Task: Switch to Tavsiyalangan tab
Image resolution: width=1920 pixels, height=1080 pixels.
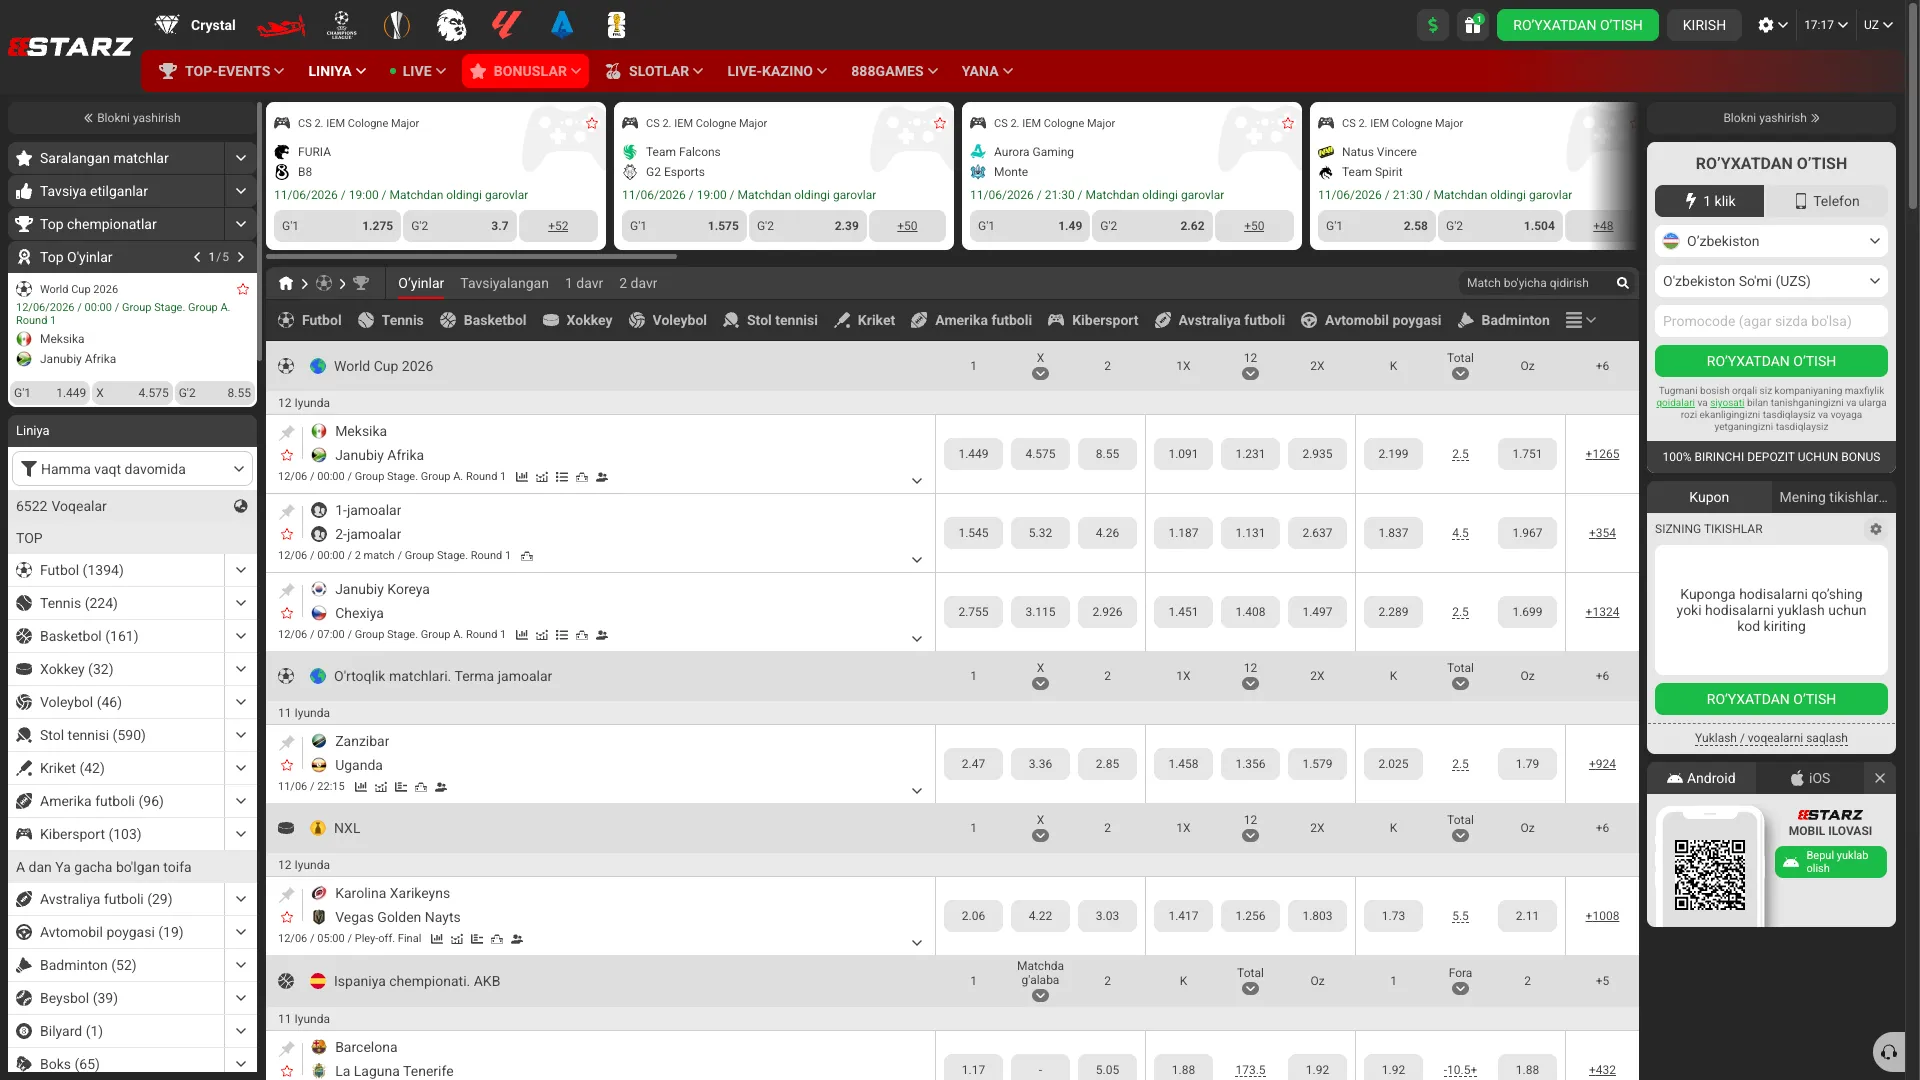Action: tap(504, 283)
